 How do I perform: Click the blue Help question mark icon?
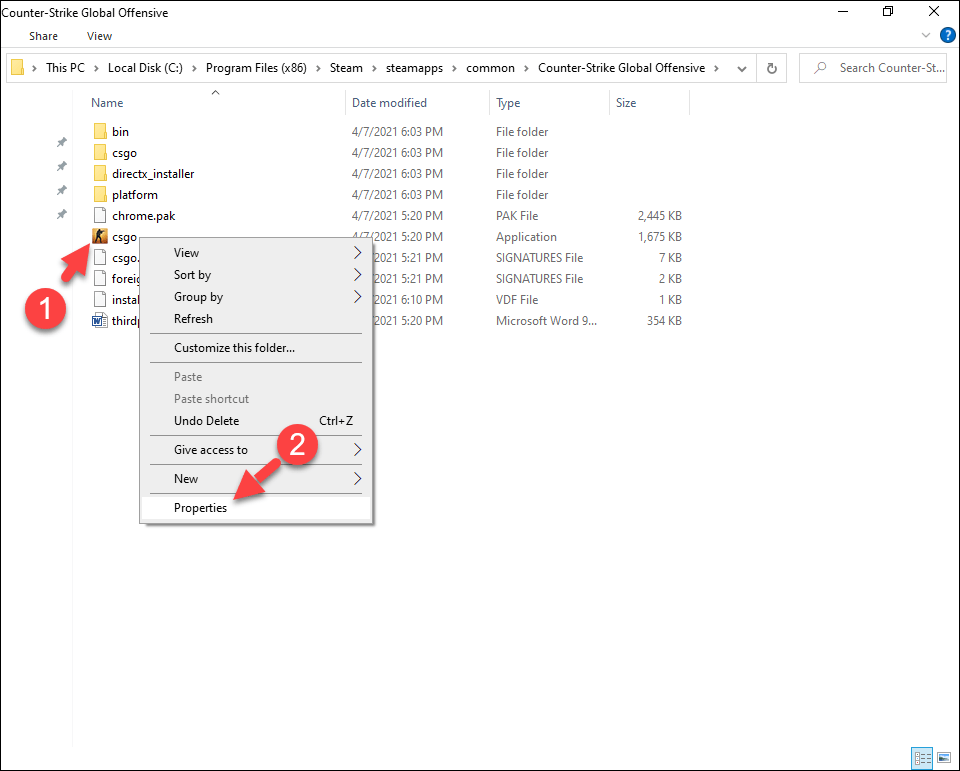[x=947, y=35]
